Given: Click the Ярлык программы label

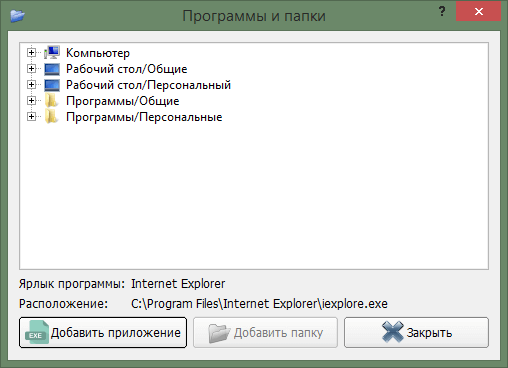Looking at the screenshot, I should point(72,284).
